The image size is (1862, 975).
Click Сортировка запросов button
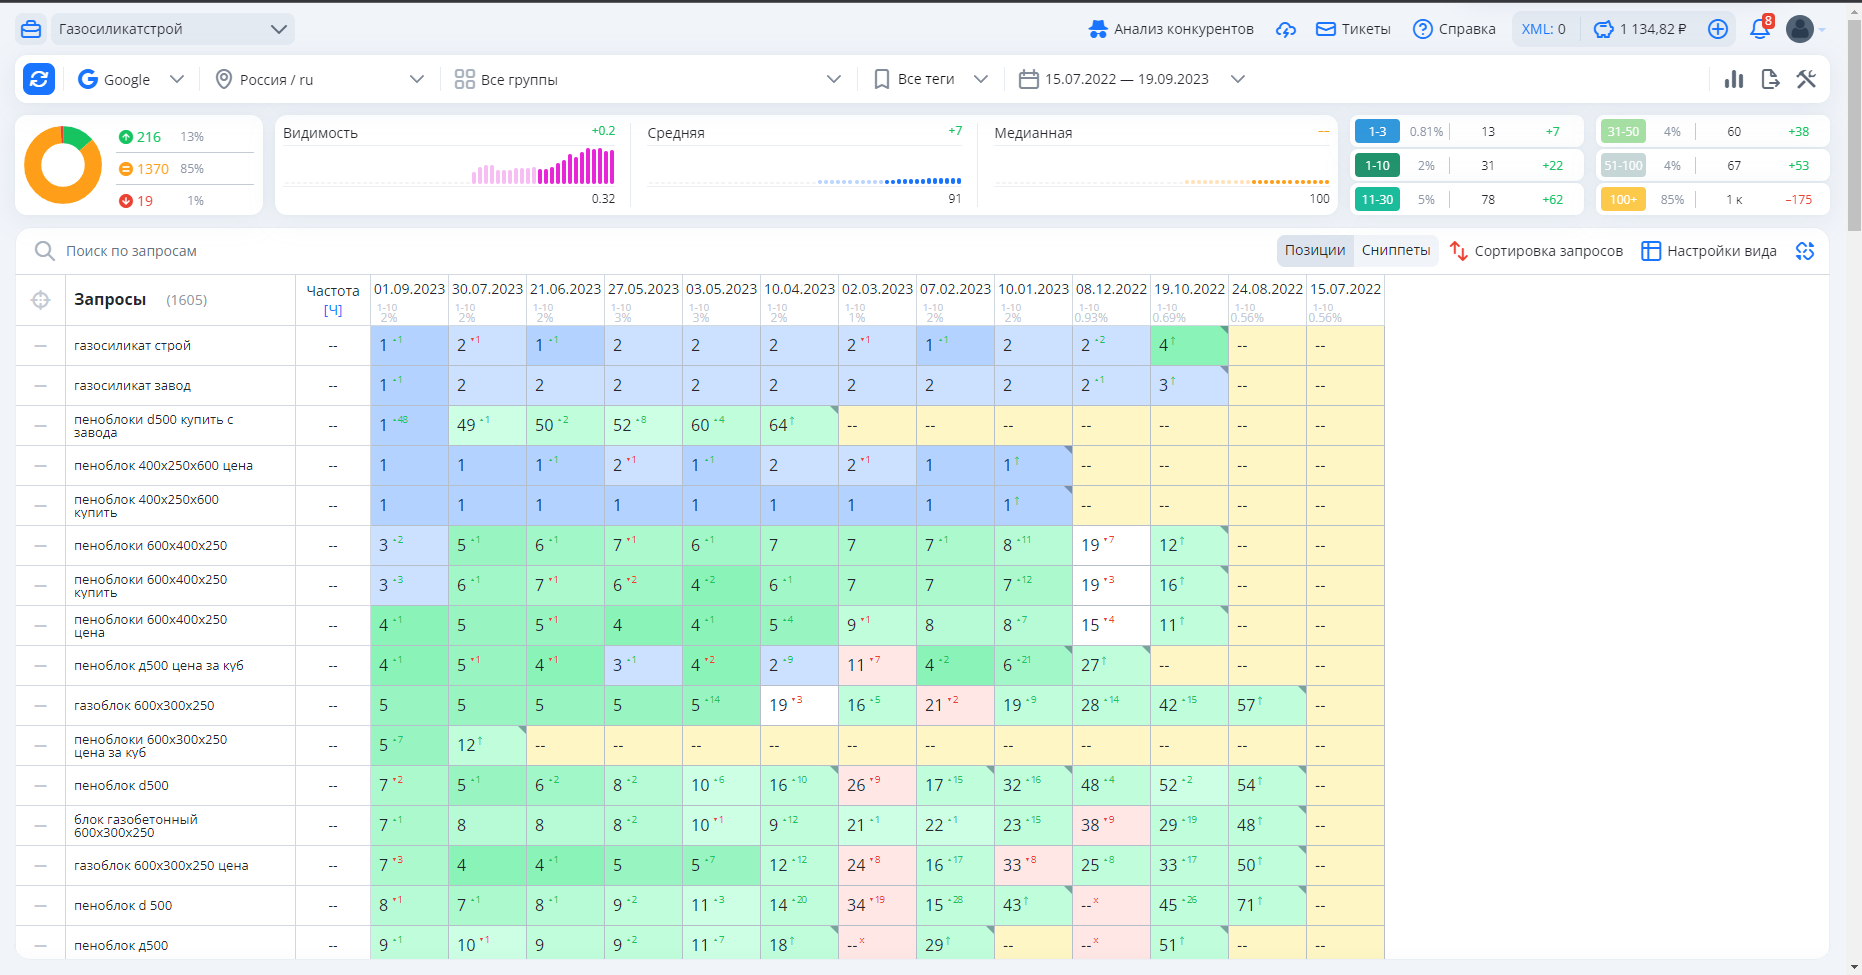click(1536, 251)
